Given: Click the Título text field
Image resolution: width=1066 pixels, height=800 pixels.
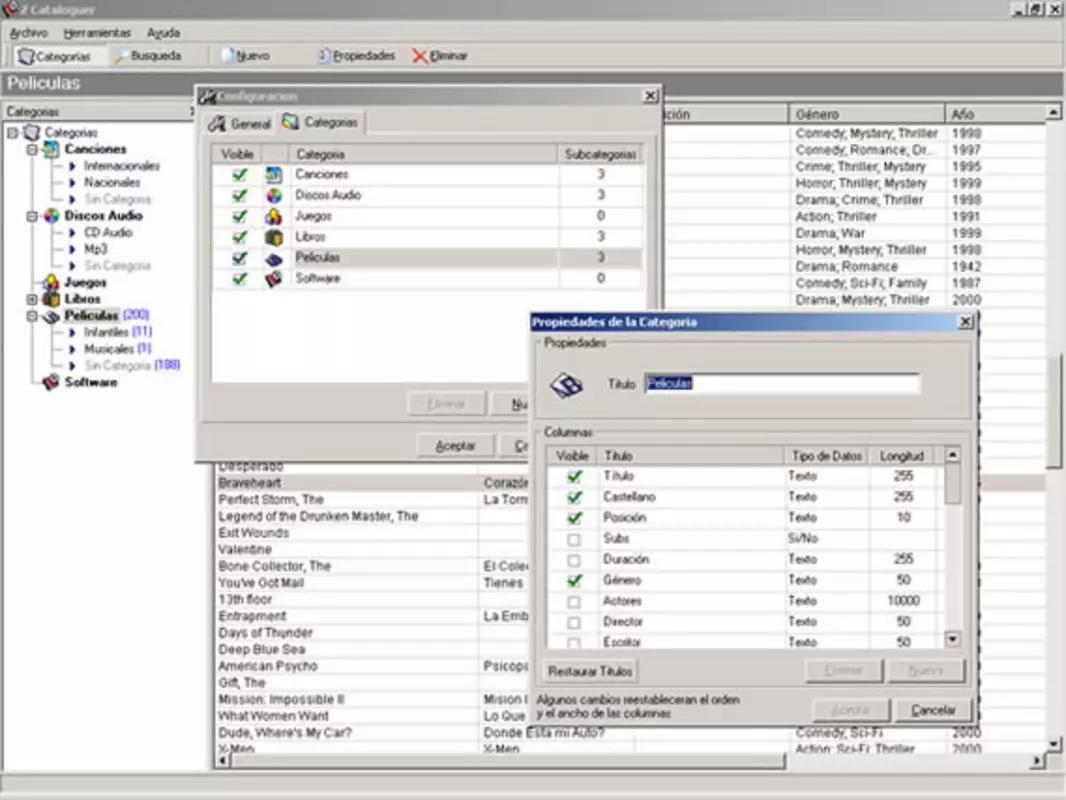Looking at the screenshot, I should (x=782, y=383).
